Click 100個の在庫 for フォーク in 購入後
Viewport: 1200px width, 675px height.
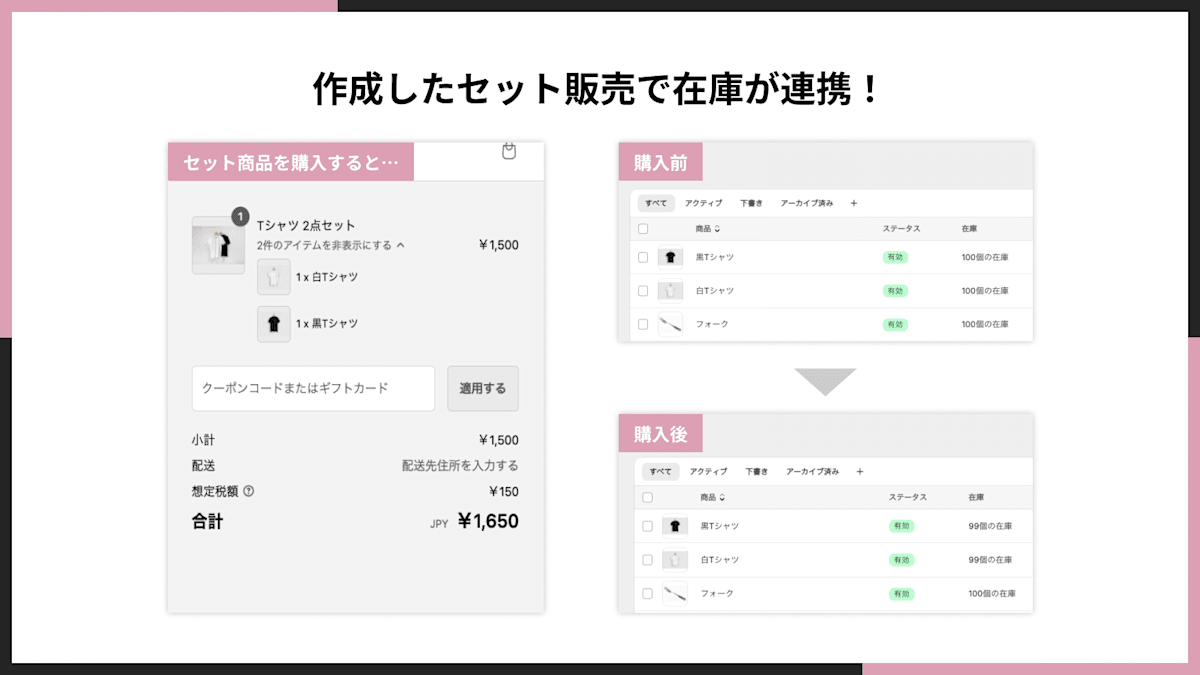pyautogui.click(x=991, y=593)
